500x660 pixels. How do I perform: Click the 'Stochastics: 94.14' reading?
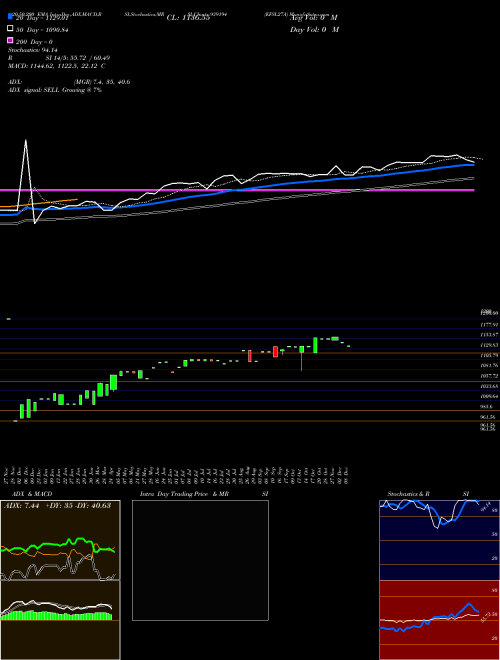[32, 50]
